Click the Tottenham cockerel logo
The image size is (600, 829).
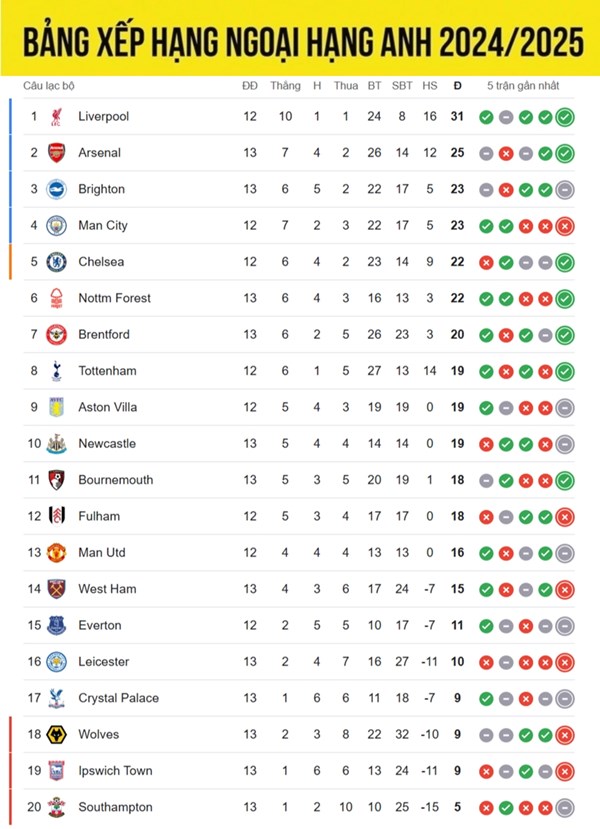click(x=57, y=371)
